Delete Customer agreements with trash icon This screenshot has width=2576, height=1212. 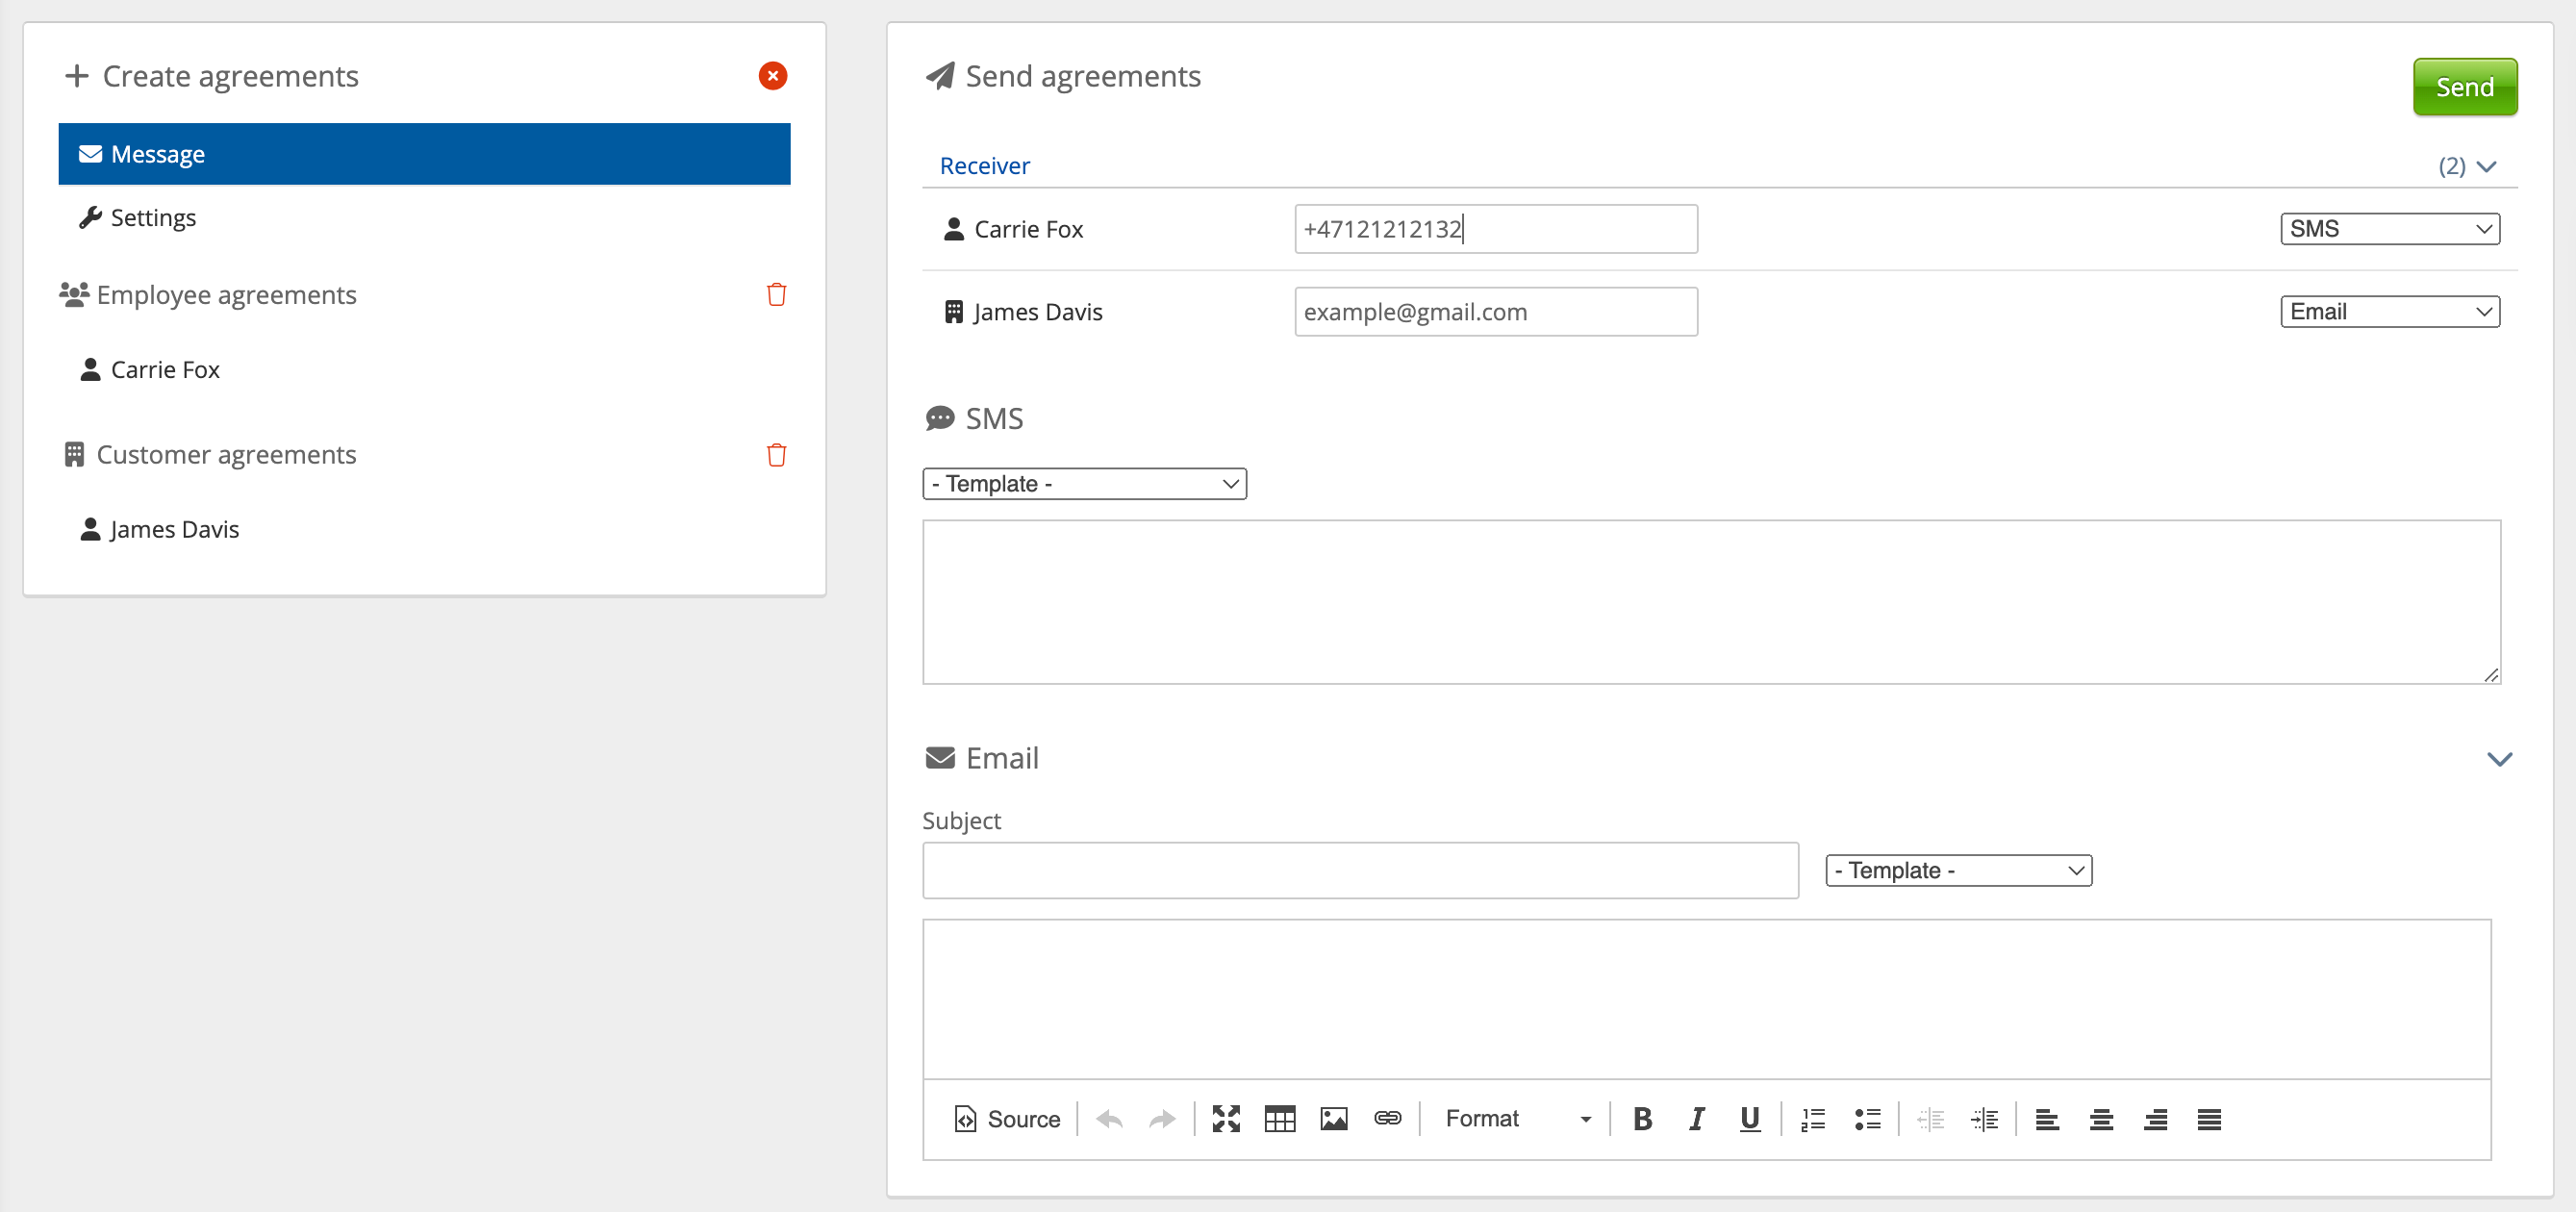776,455
